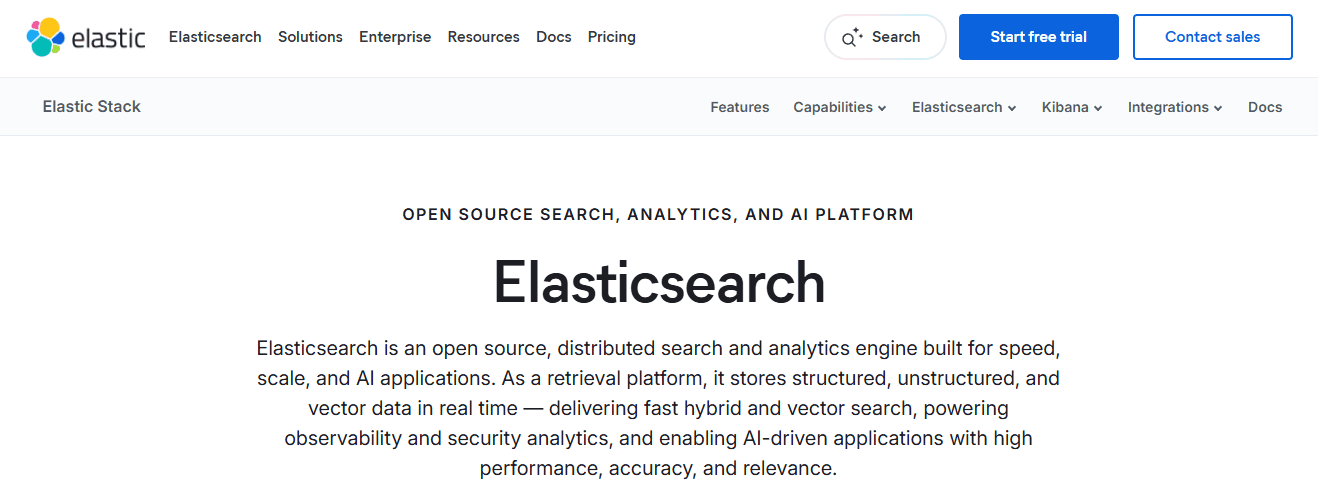
Task: Open the Elasticsearch top menu
Action: (215, 37)
